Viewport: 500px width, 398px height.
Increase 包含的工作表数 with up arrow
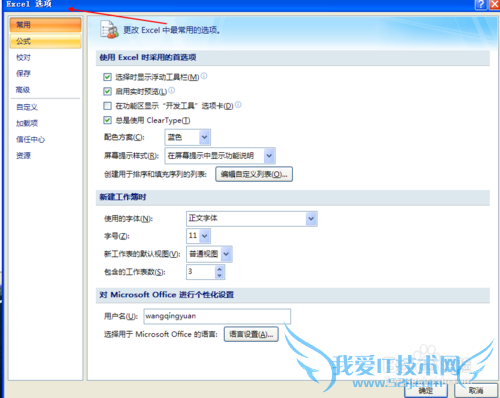click(x=219, y=268)
